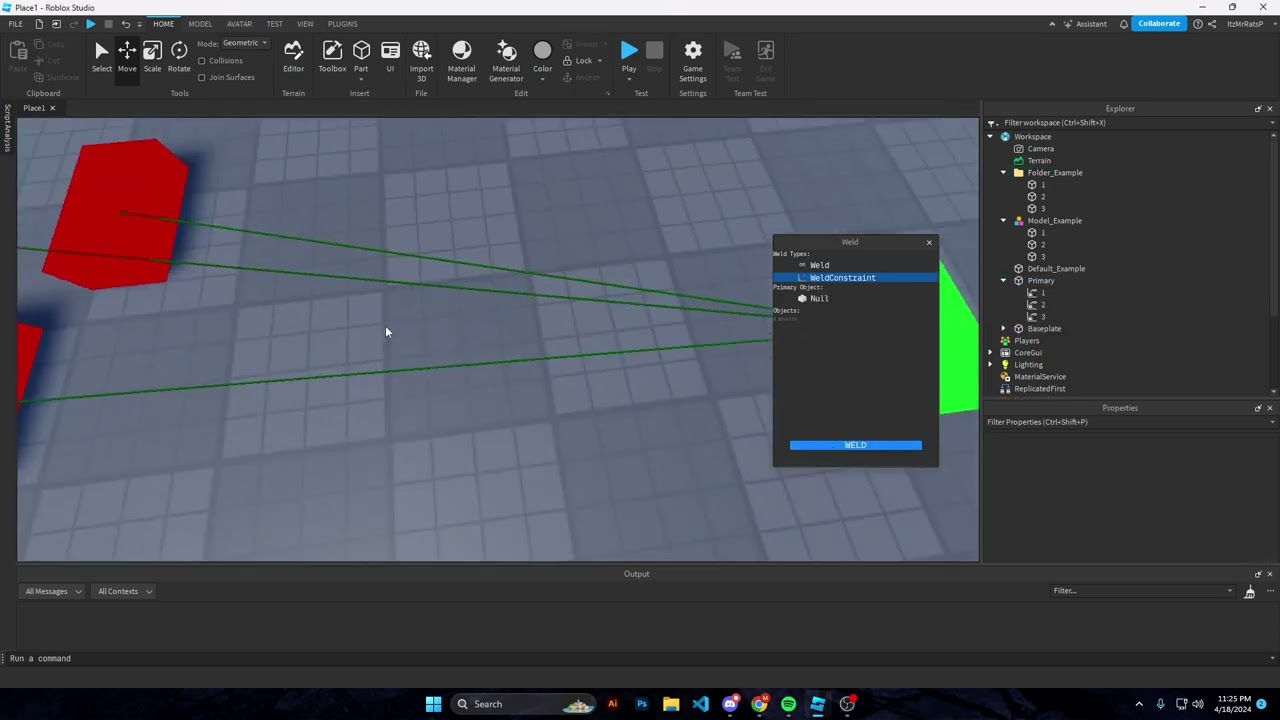The image size is (1280, 720).
Task: Open the Toolbox
Action: (332, 56)
